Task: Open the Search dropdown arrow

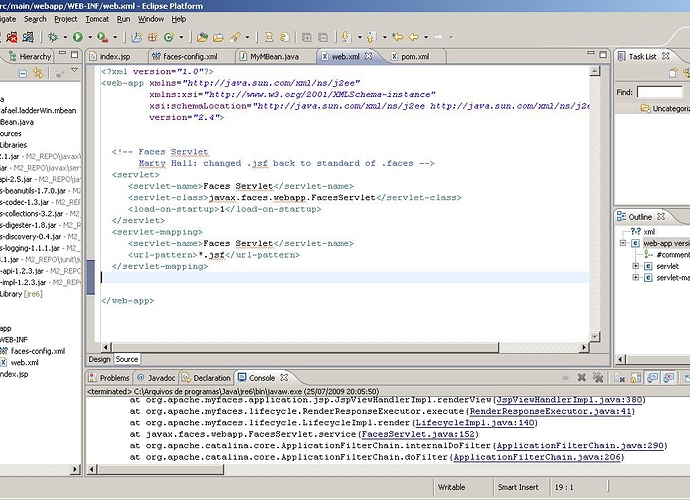Action: pos(247,37)
